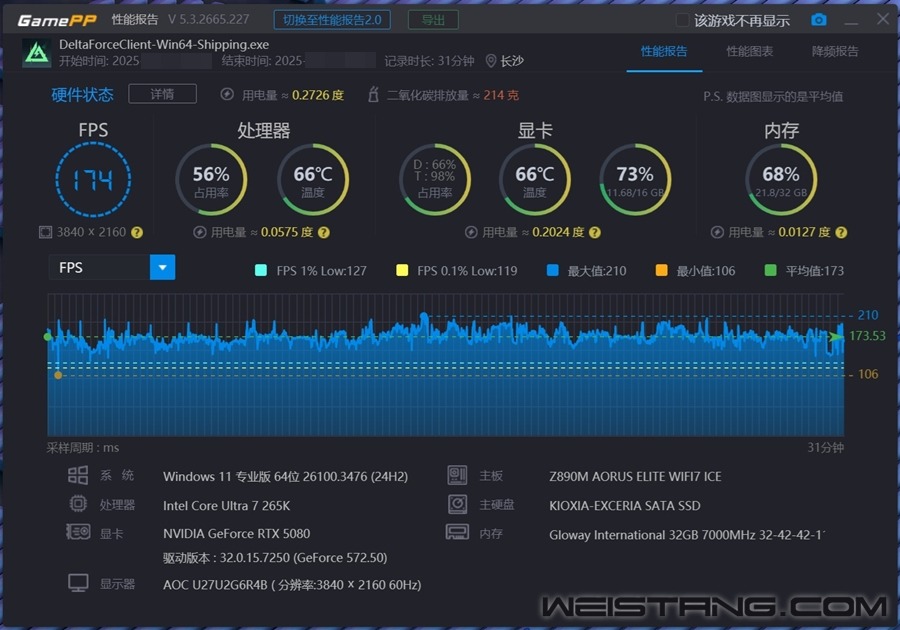The image size is (900, 630).
Task: Switch to the 性能图表 tab
Action: [750, 52]
